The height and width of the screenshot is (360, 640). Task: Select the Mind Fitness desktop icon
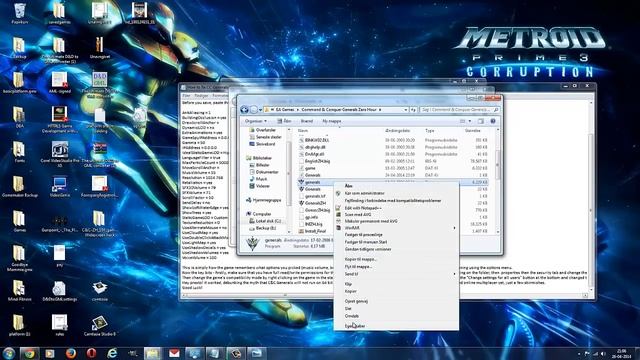[19, 290]
